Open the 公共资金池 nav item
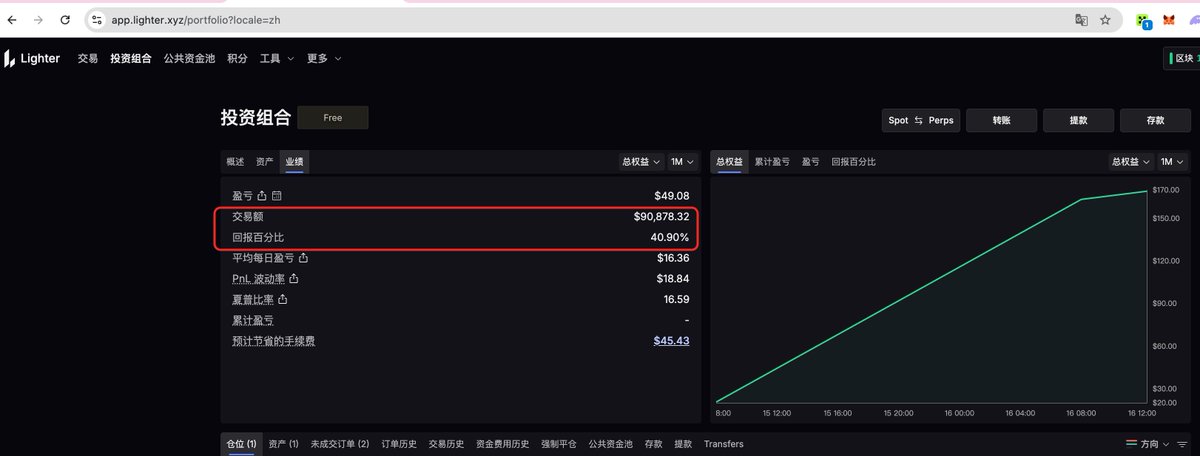1200x456 pixels. pyautogui.click(x=189, y=59)
